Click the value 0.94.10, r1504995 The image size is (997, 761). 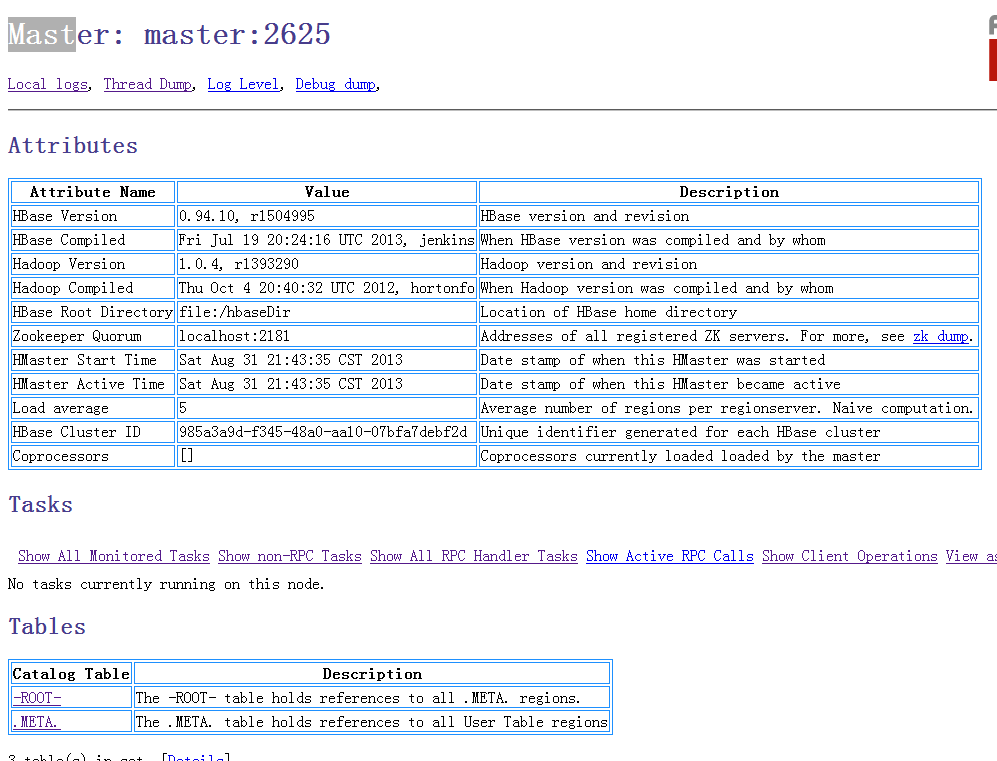[247, 216]
